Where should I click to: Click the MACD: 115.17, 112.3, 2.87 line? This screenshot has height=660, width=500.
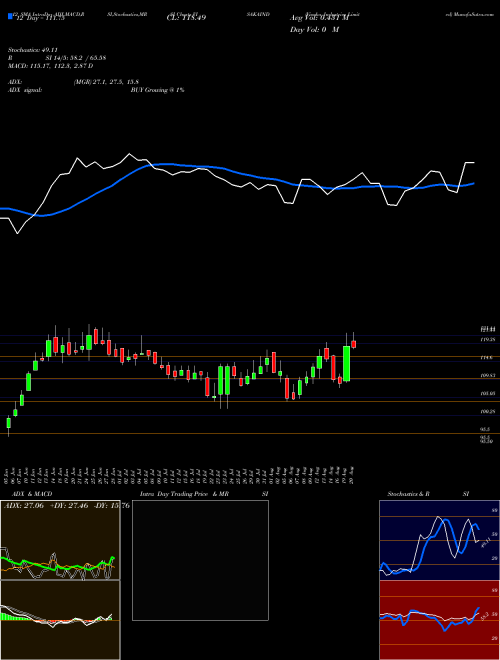(50, 66)
